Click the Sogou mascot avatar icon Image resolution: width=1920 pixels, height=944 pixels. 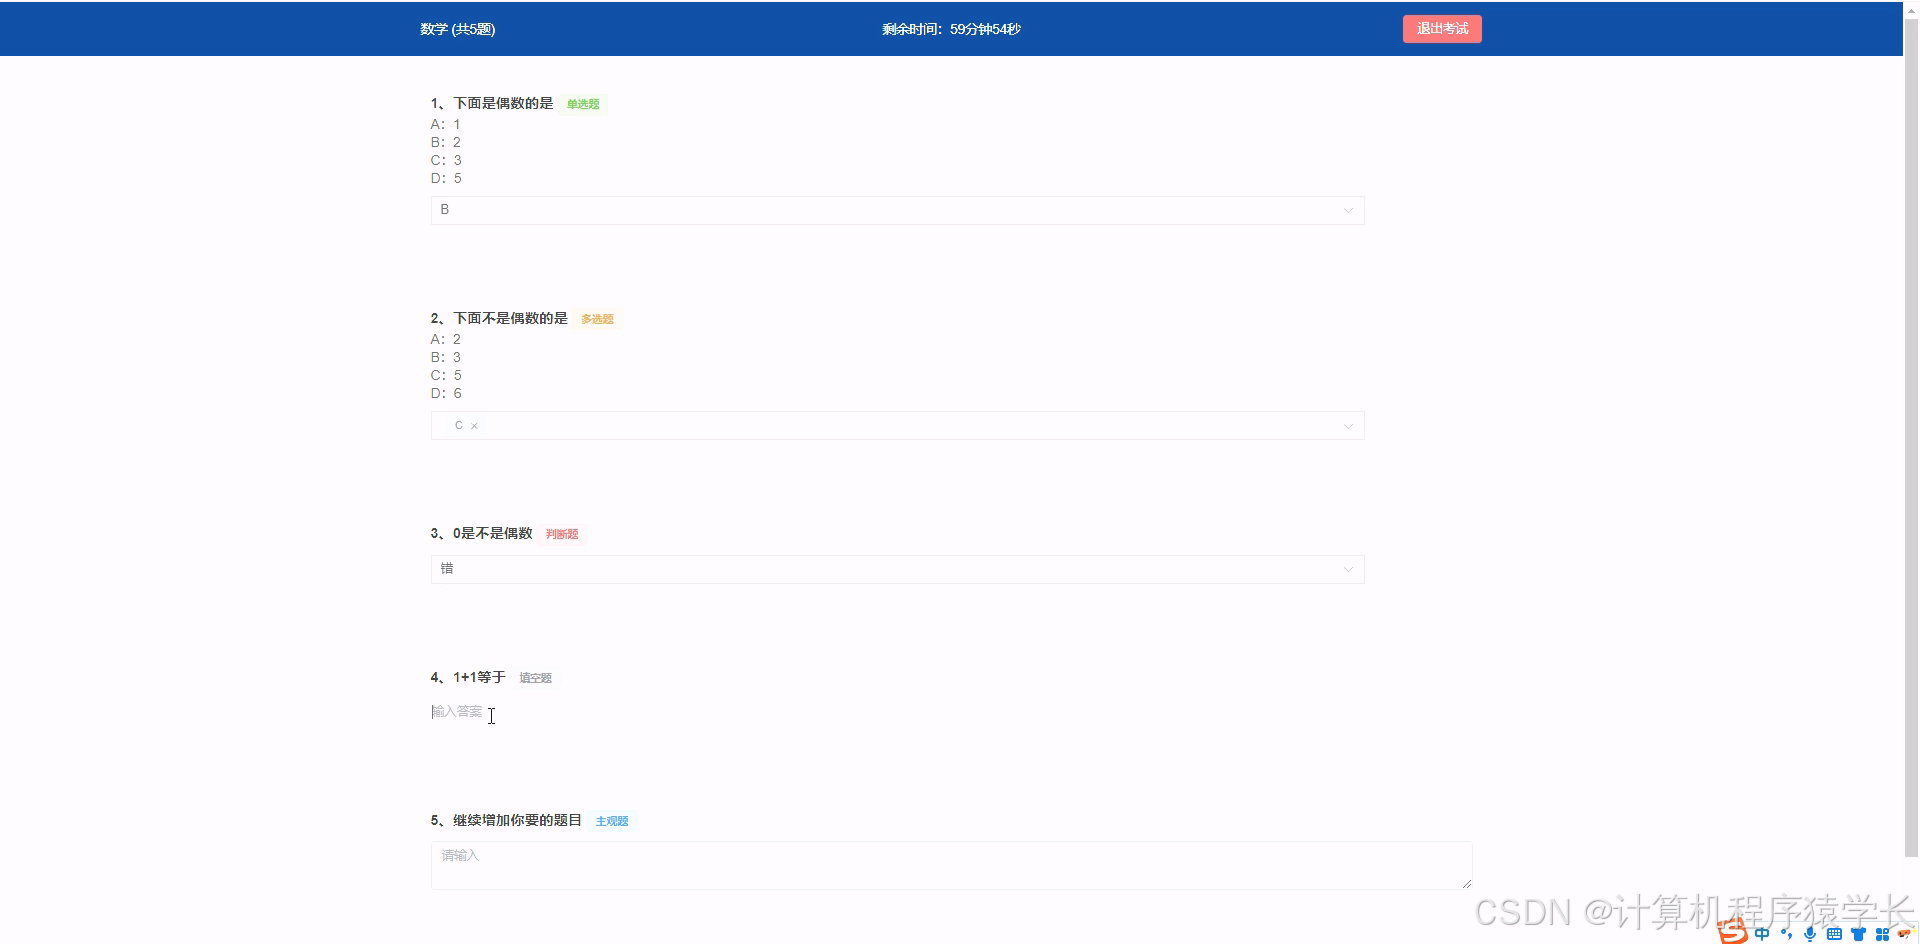tap(1905, 934)
